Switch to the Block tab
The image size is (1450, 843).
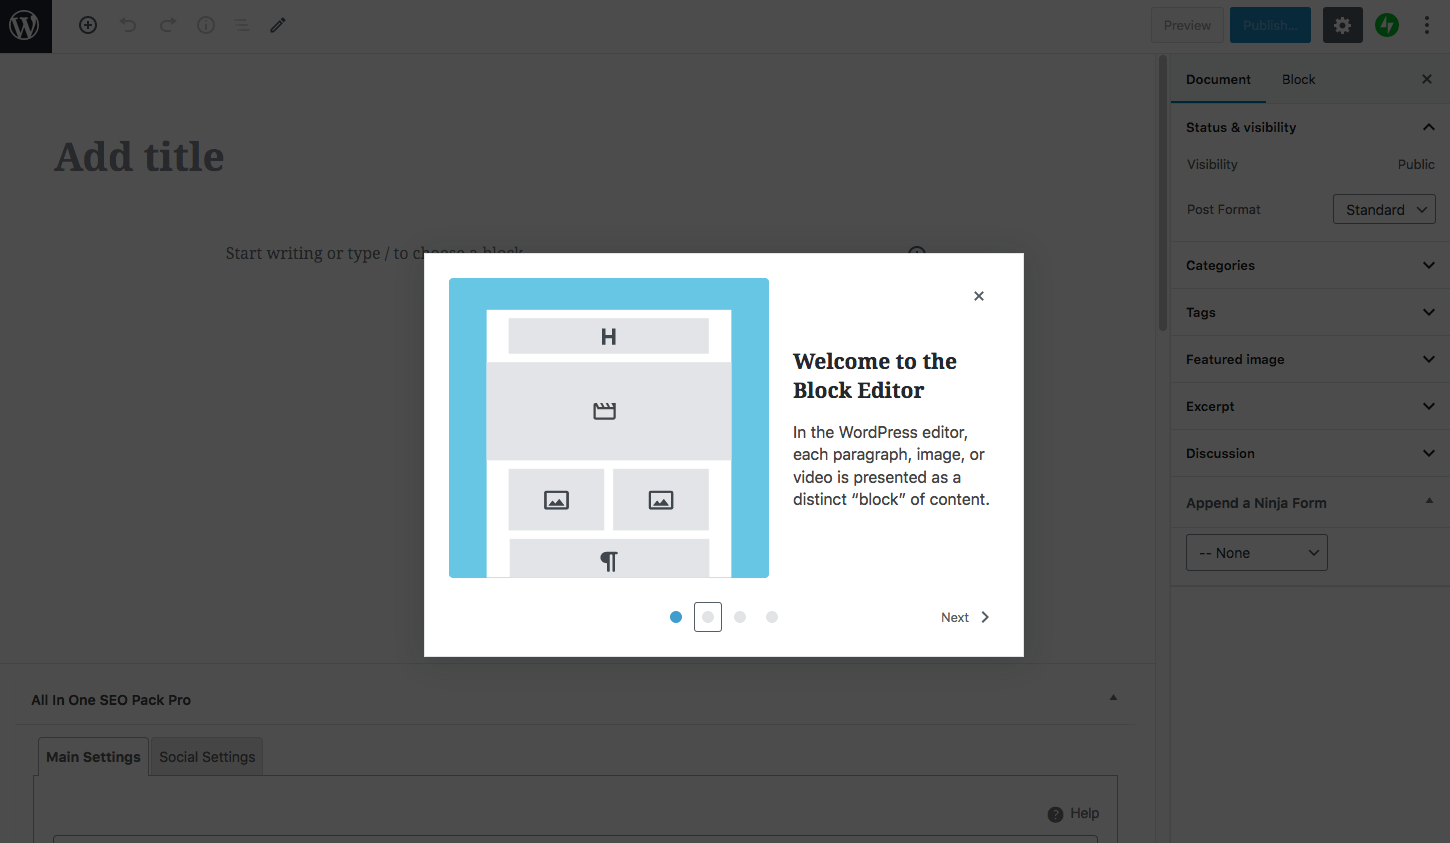[x=1298, y=79]
